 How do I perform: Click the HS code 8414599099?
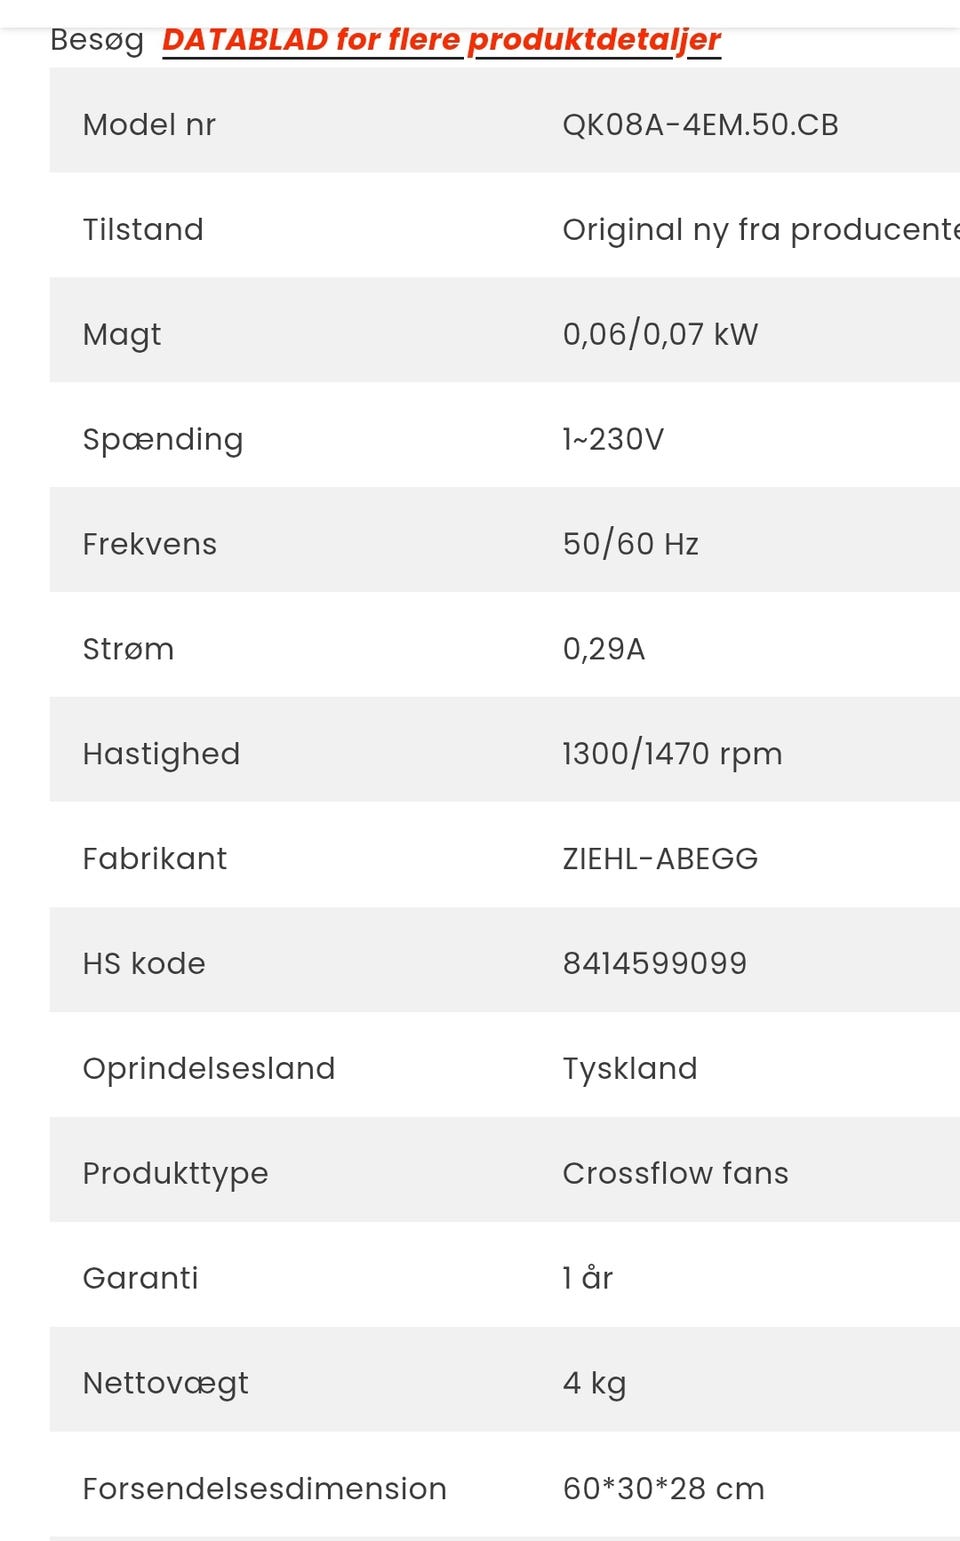pyautogui.click(x=654, y=963)
